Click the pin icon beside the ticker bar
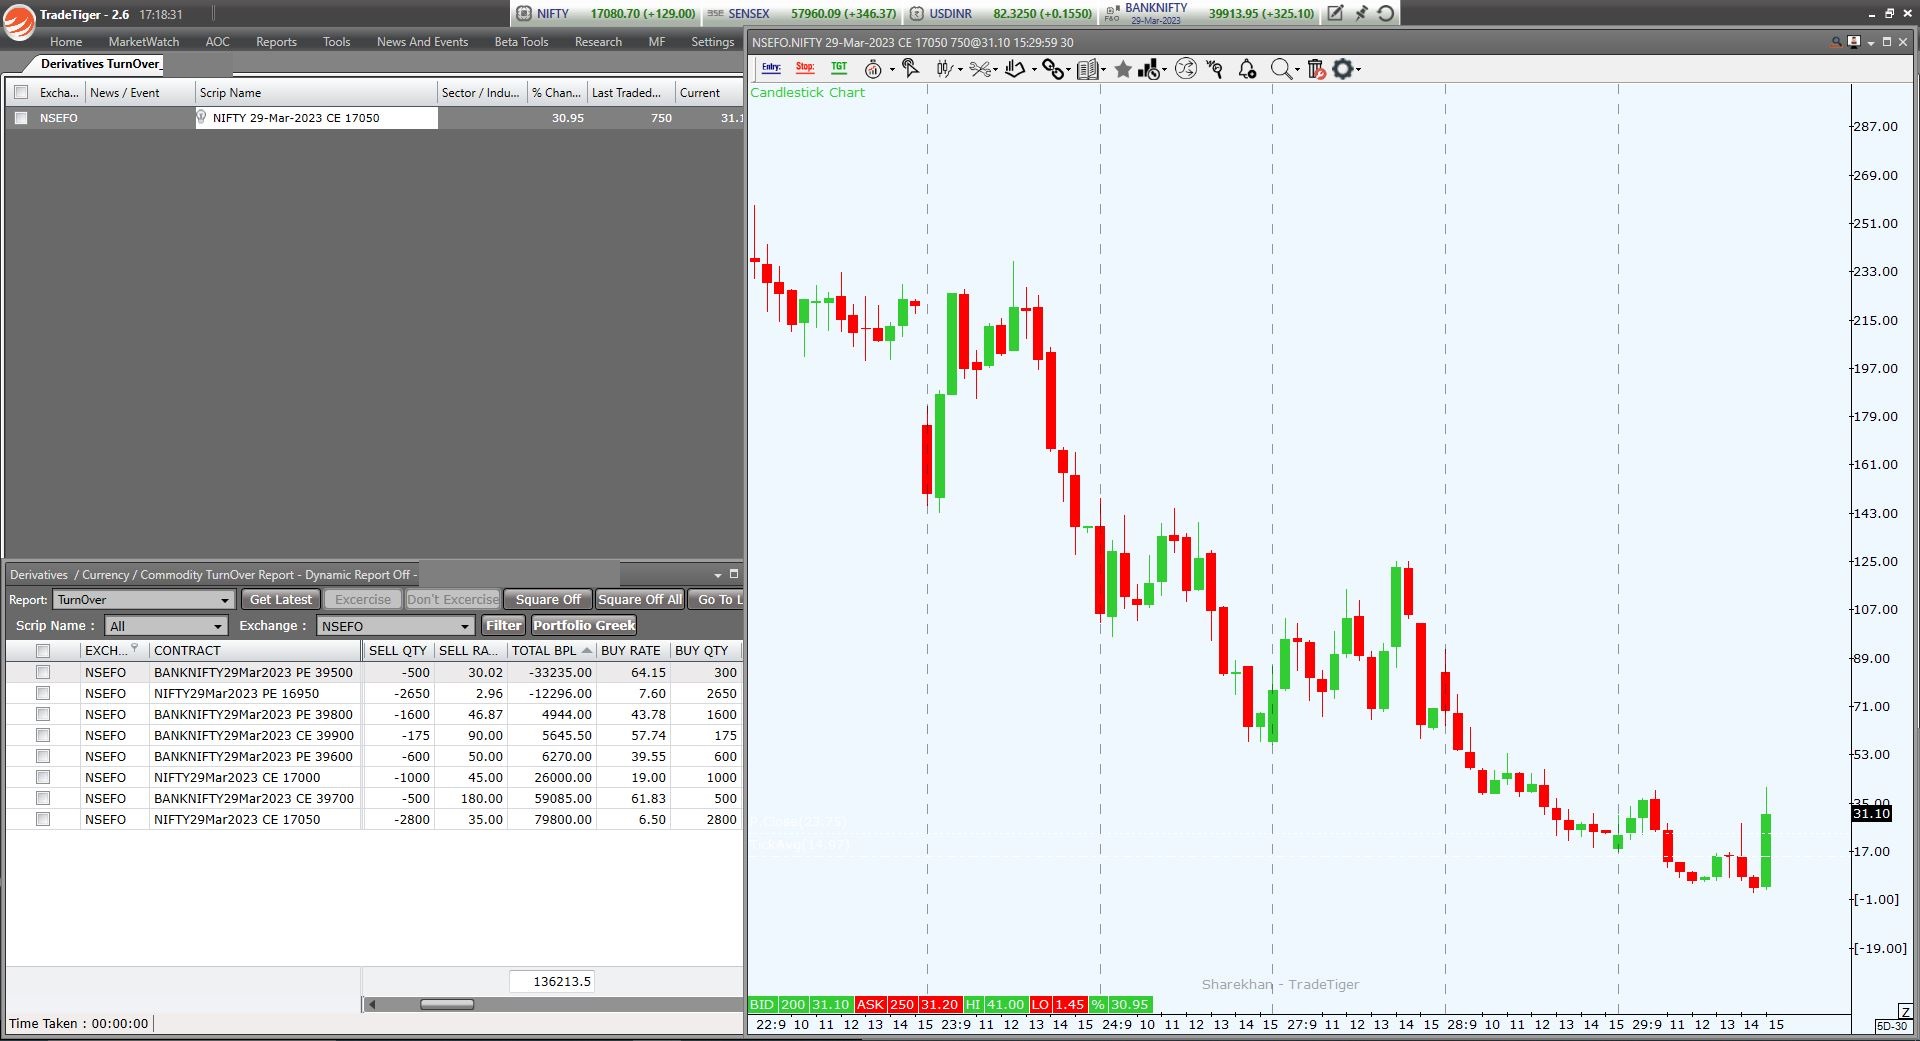The width and height of the screenshot is (1920, 1041). [x=1361, y=13]
